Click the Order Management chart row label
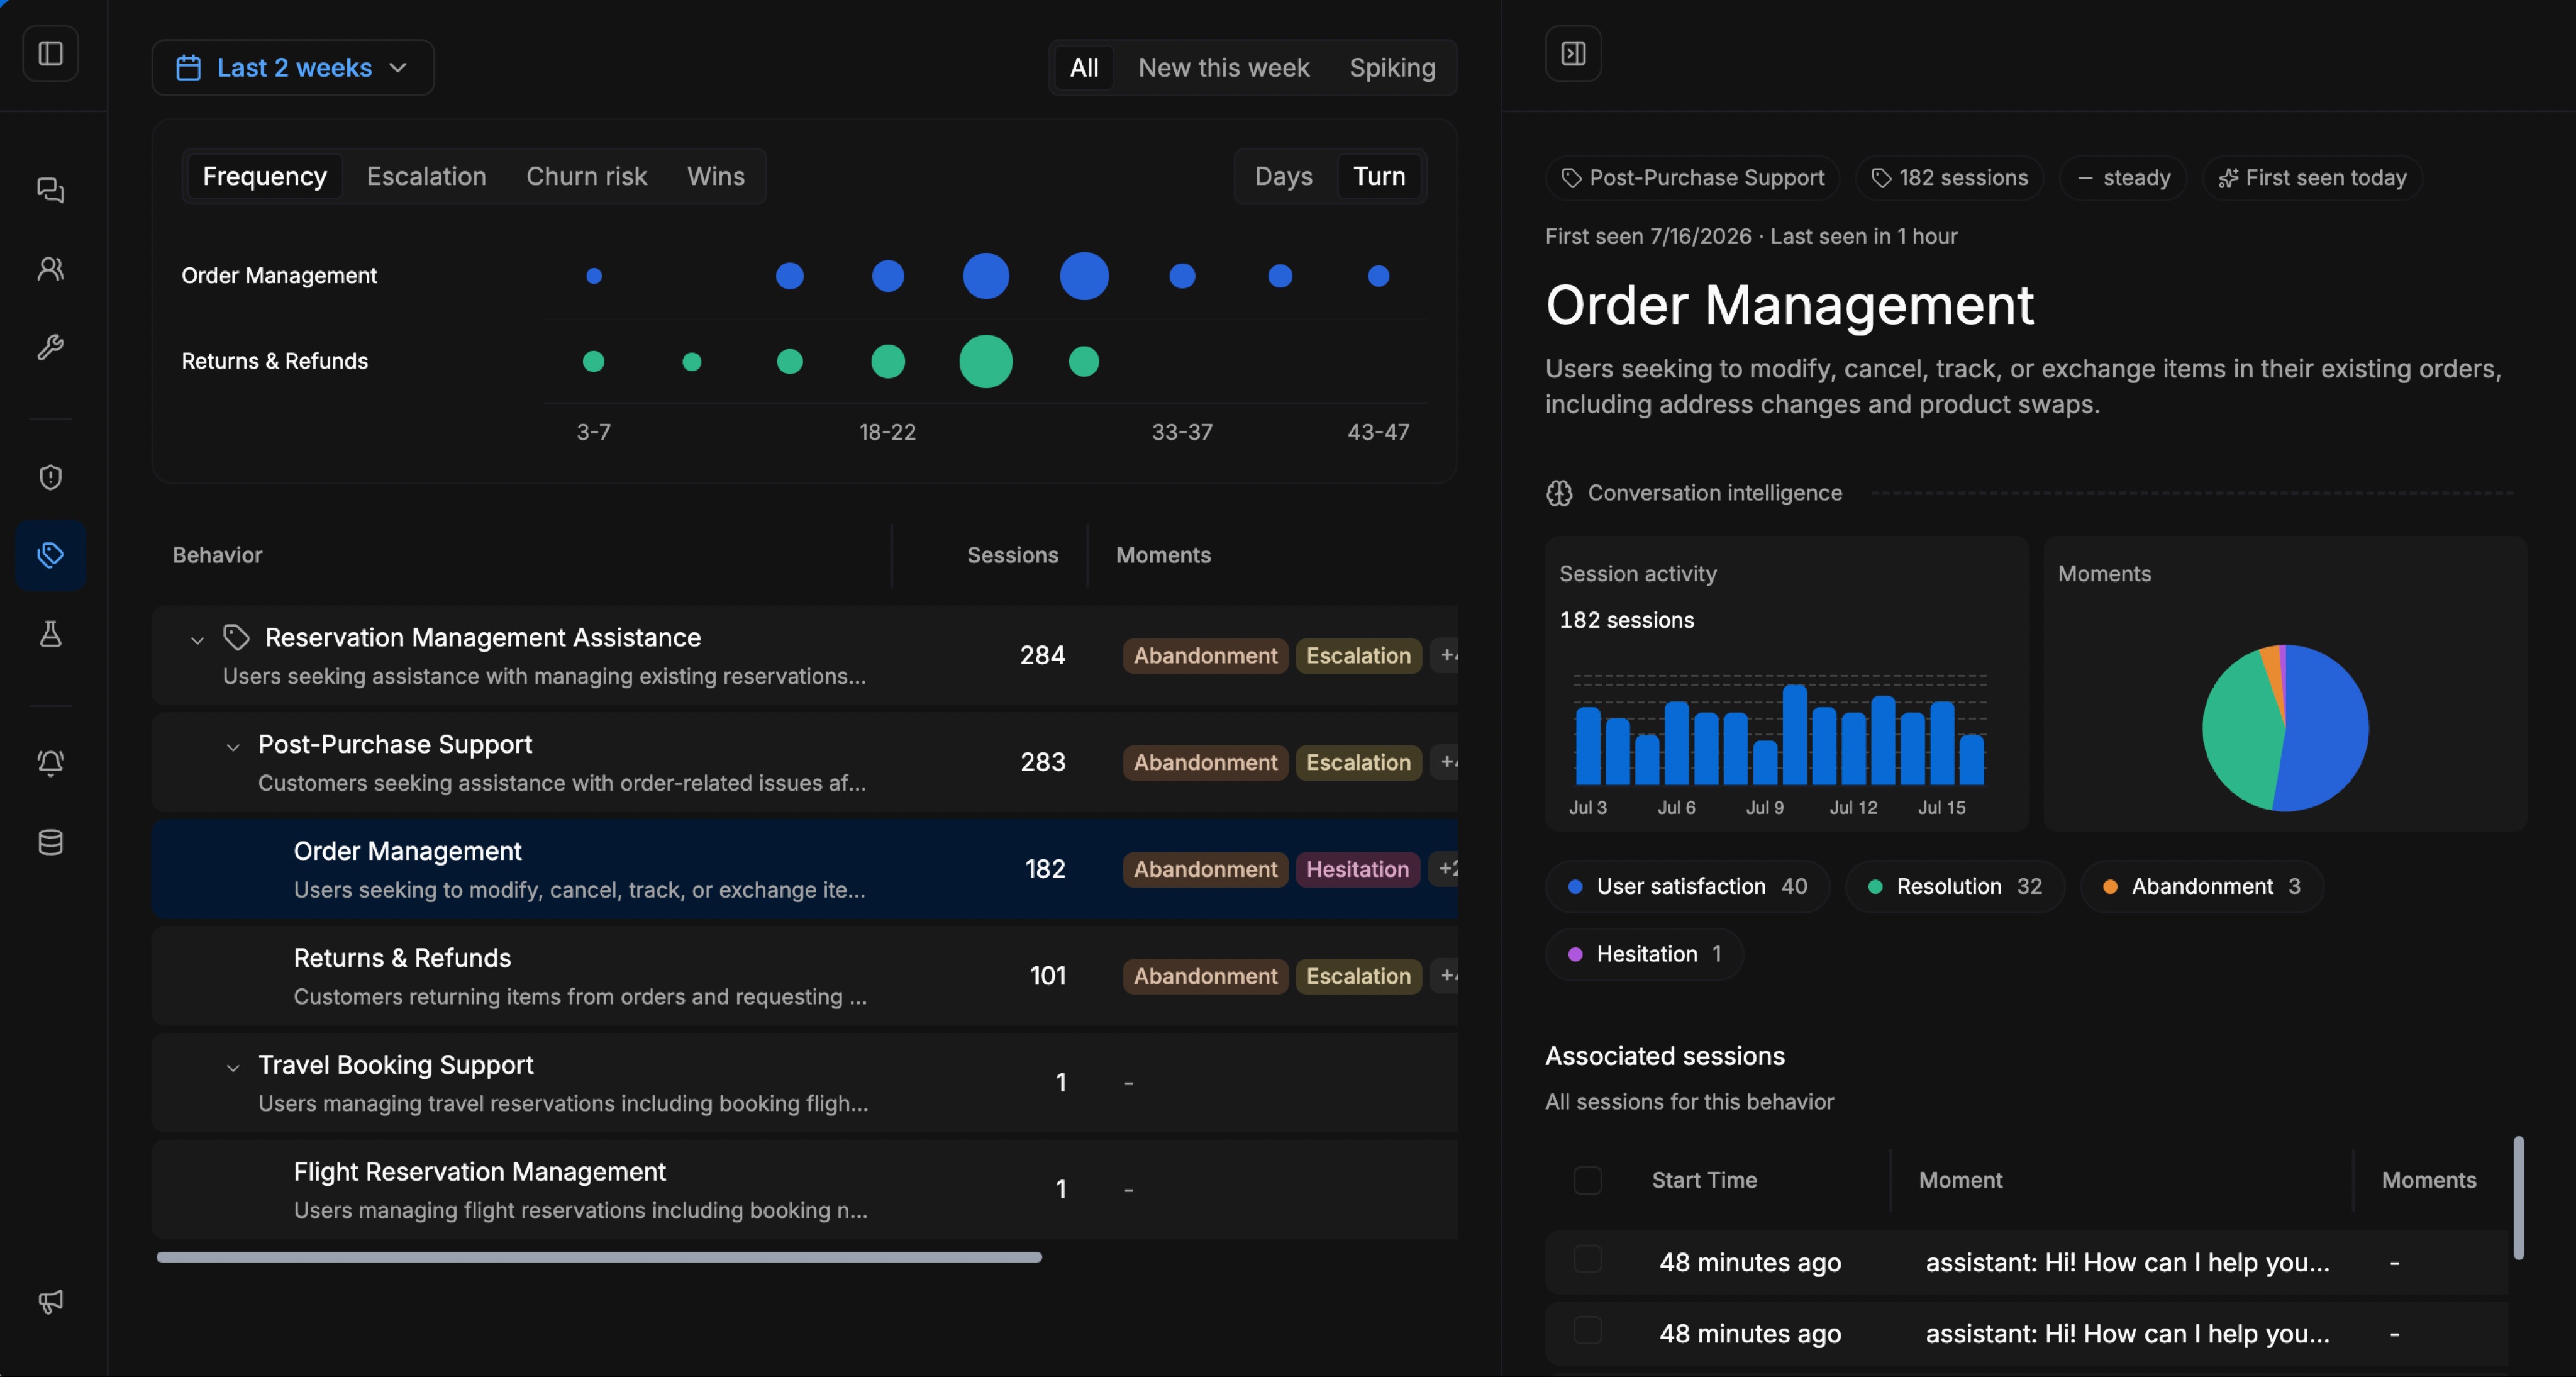The width and height of the screenshot is (2576, 1377). (279, 276)
